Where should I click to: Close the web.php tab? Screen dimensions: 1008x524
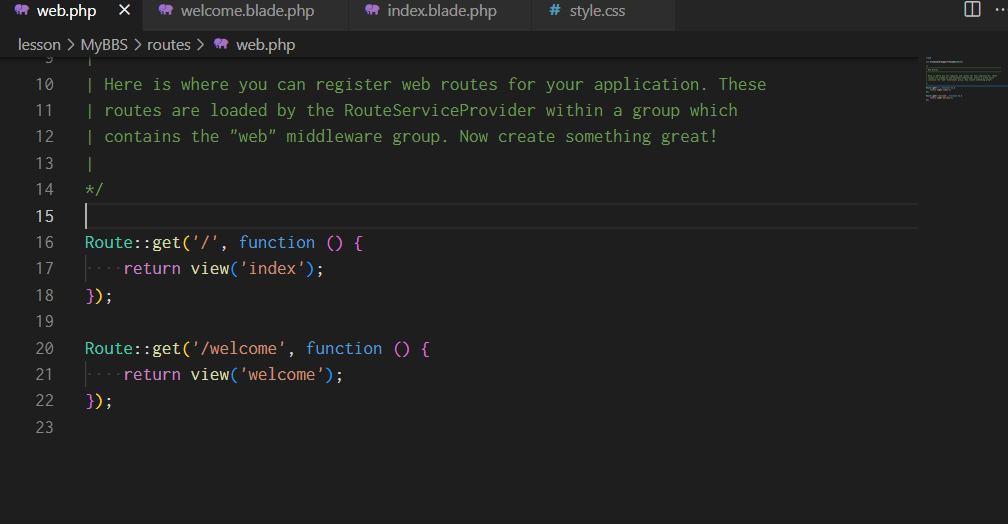pyautogui.click(x=124, y=11)
